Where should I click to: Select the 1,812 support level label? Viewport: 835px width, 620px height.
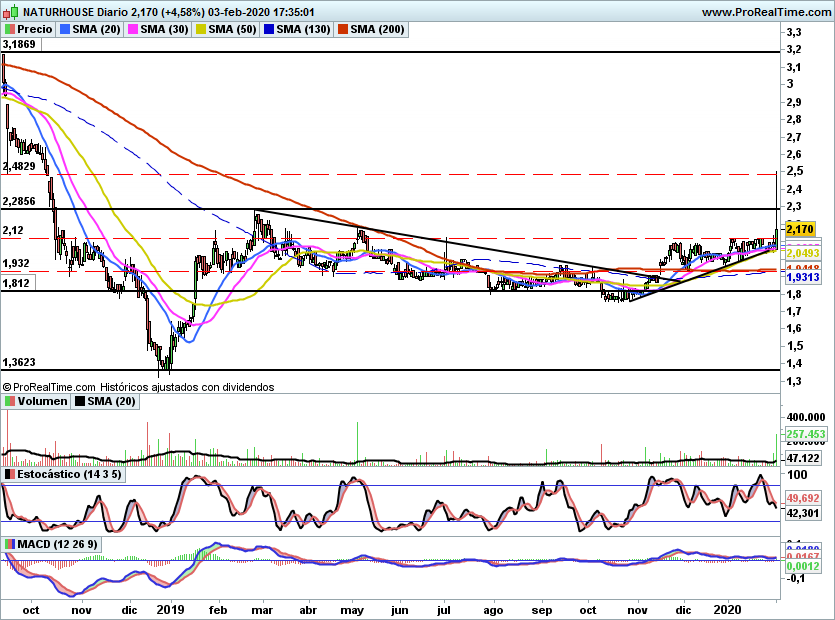tap(17, 283)
